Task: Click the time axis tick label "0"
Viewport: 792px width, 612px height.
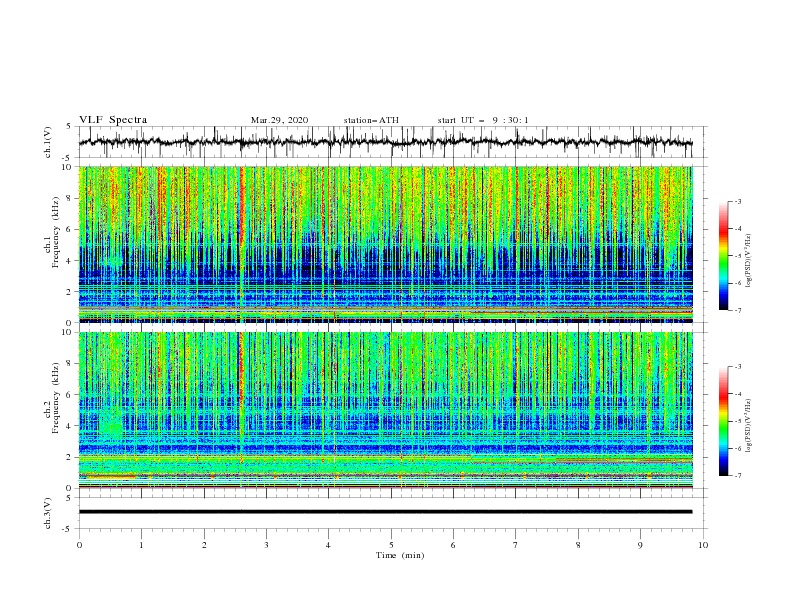Action: [x=79, y=545]
